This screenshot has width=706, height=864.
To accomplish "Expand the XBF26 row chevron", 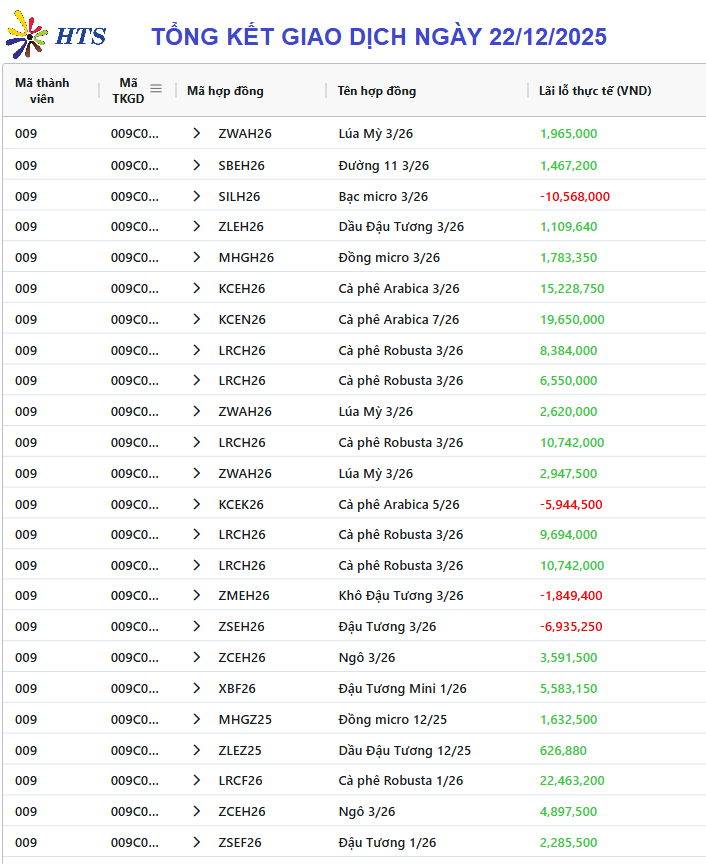I will (x=197, y=688).
